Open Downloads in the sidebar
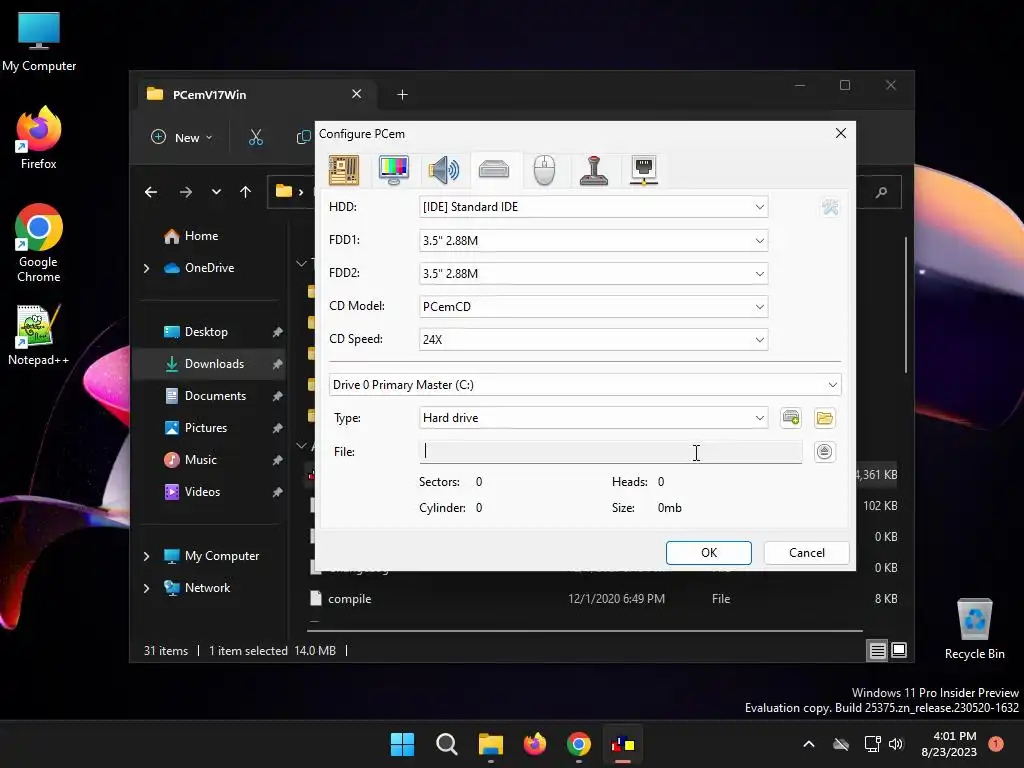Image resolution: width=1024 pixels, height=768 pixels. coord(214,364)
